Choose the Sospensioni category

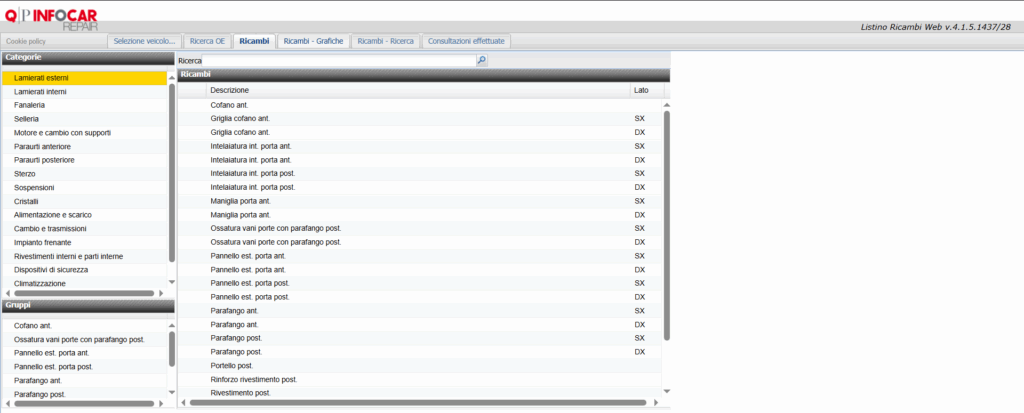[x=84, y=188]
